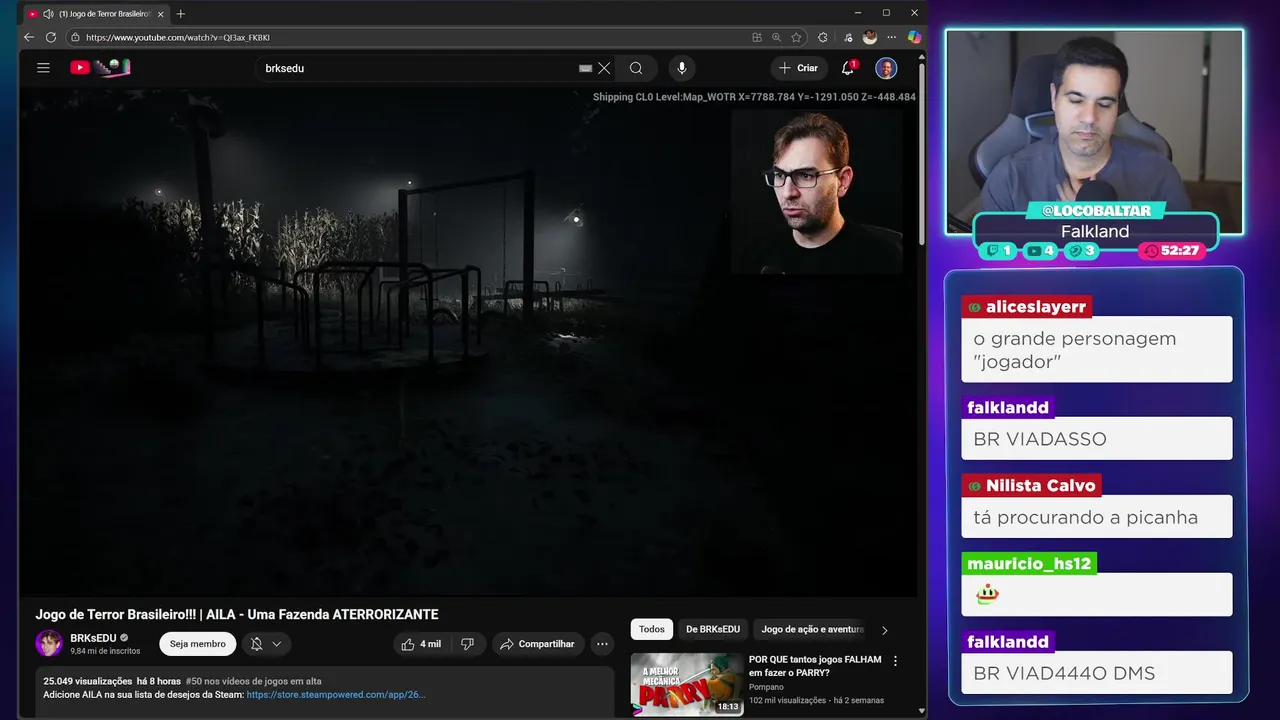
Task: Click the video title text
Action: coord(237,614)
